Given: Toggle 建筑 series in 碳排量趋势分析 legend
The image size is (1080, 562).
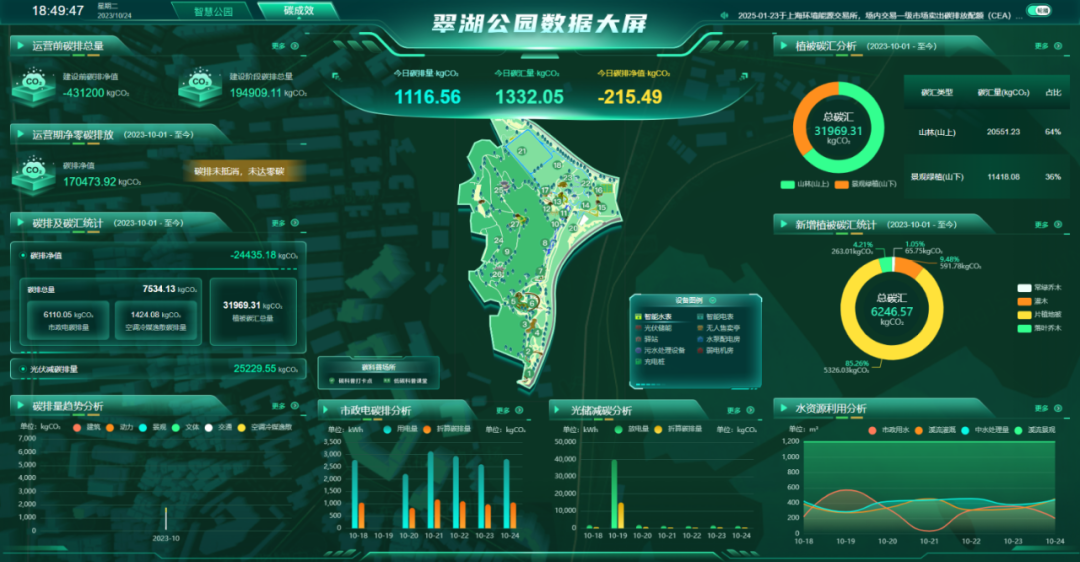Looking at the screenshot, I should pos(76,427).
